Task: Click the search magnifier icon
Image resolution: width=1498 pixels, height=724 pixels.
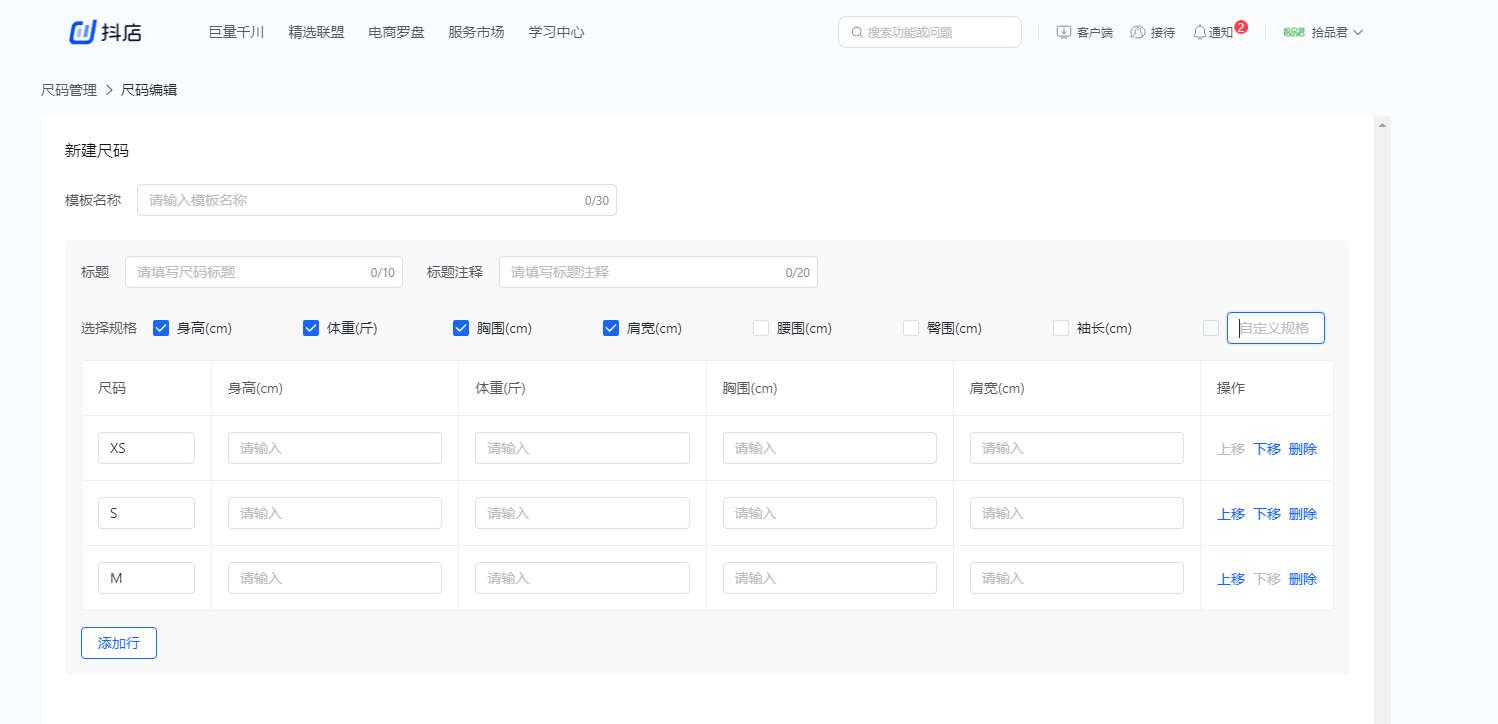Action: [x=857, y=32]
